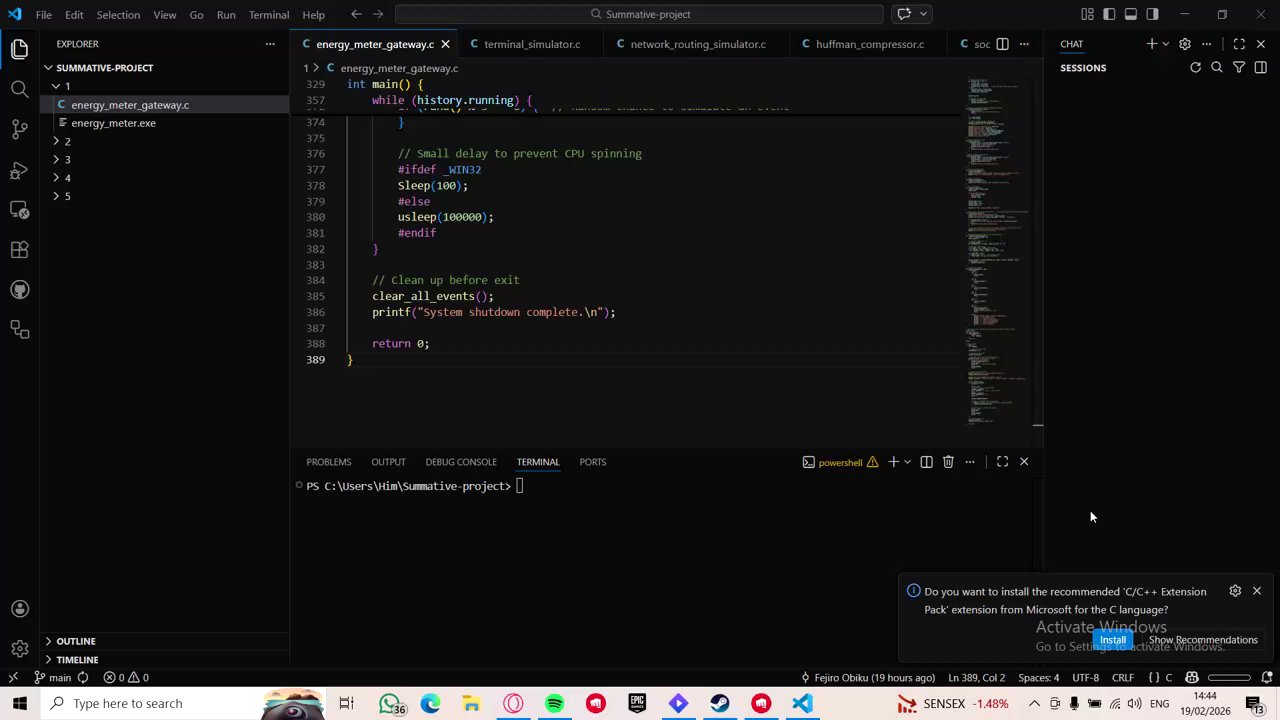Create a new terminal with plus icon

pyautogui.click(x=893, y=462)
